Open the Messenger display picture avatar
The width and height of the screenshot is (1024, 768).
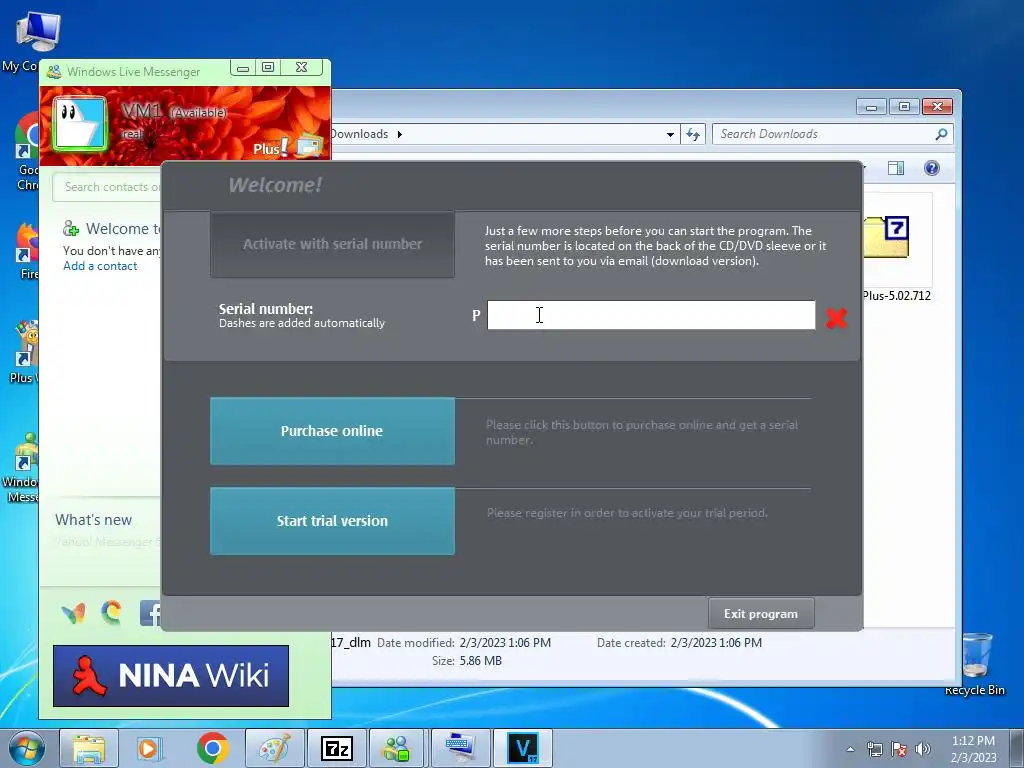coord(80,123)
